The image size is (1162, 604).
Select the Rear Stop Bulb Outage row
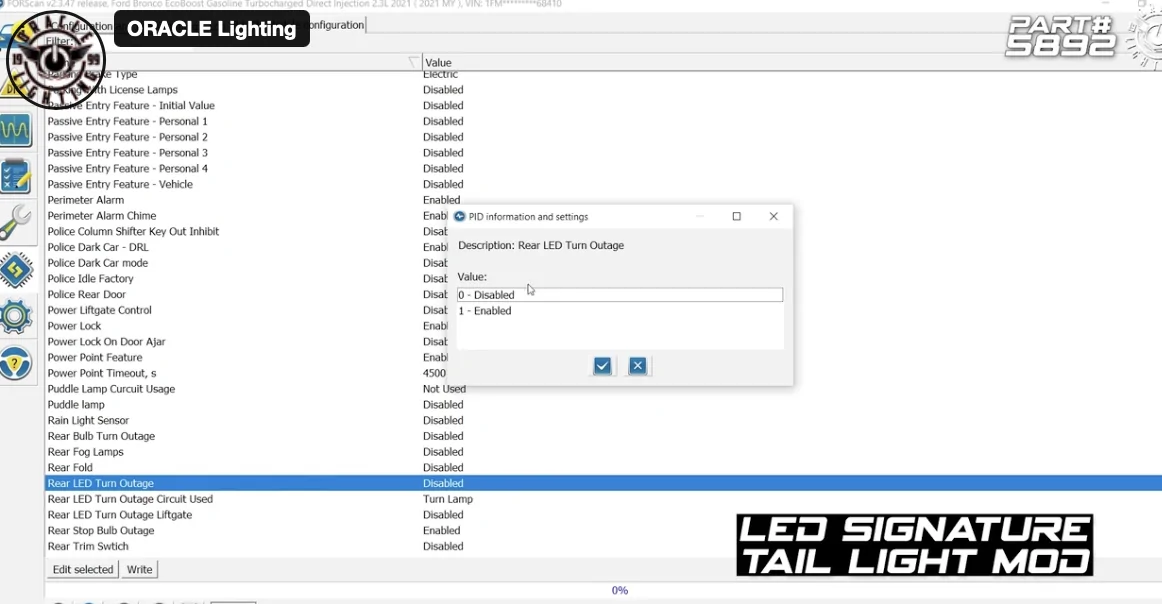tap(603, 531)
